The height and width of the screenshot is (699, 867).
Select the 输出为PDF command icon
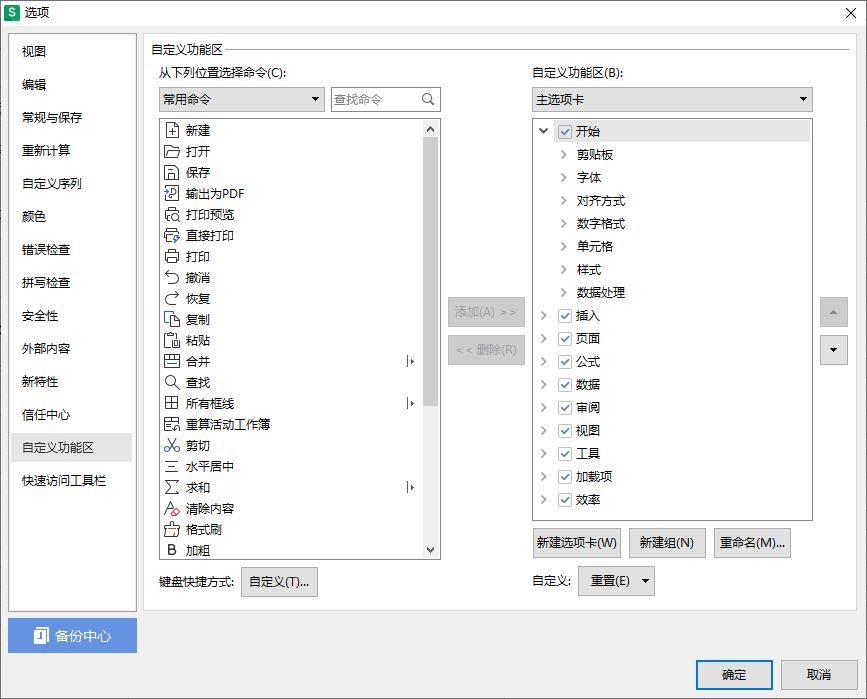174,192
